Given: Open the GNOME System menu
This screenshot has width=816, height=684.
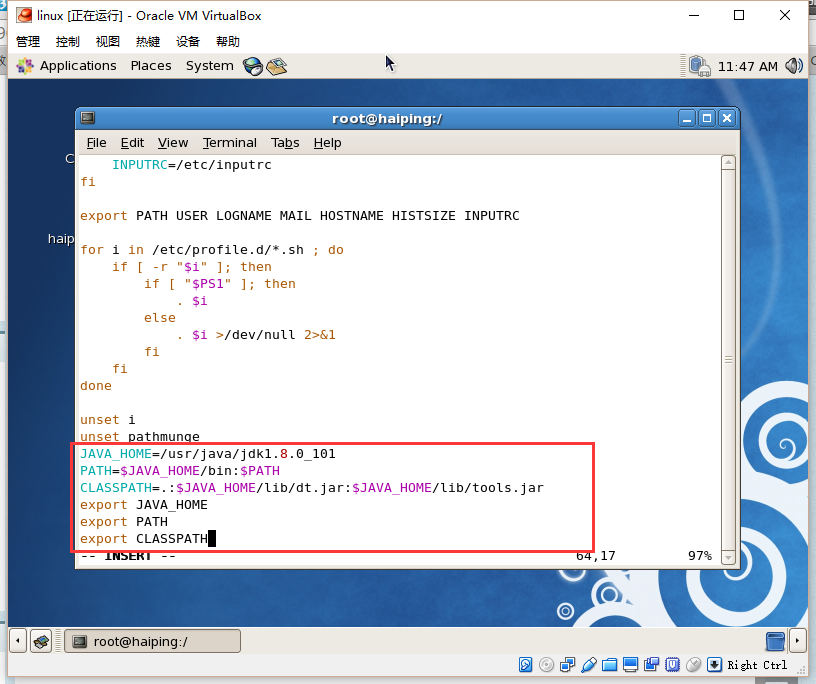Looking at the screenshot, I should [x=210, y=66].
